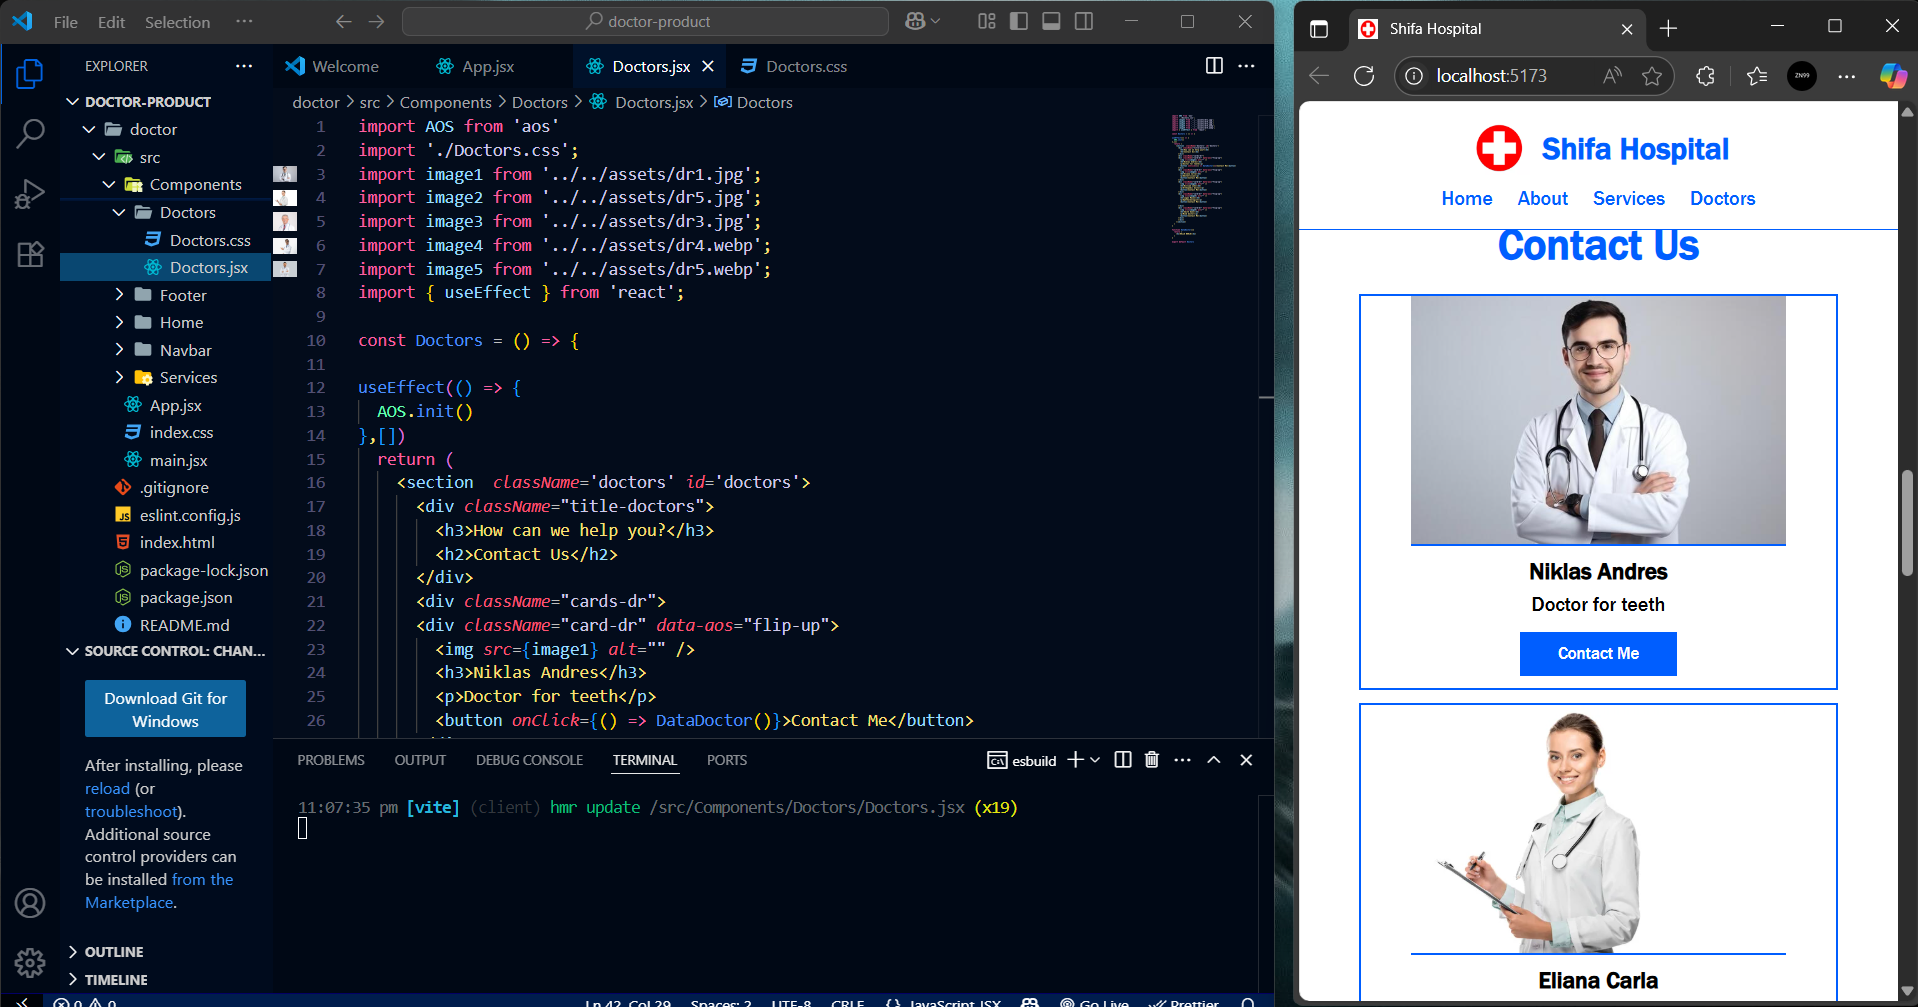Open the Extensions view
1918x1007 pixels.
pos(30,254)
